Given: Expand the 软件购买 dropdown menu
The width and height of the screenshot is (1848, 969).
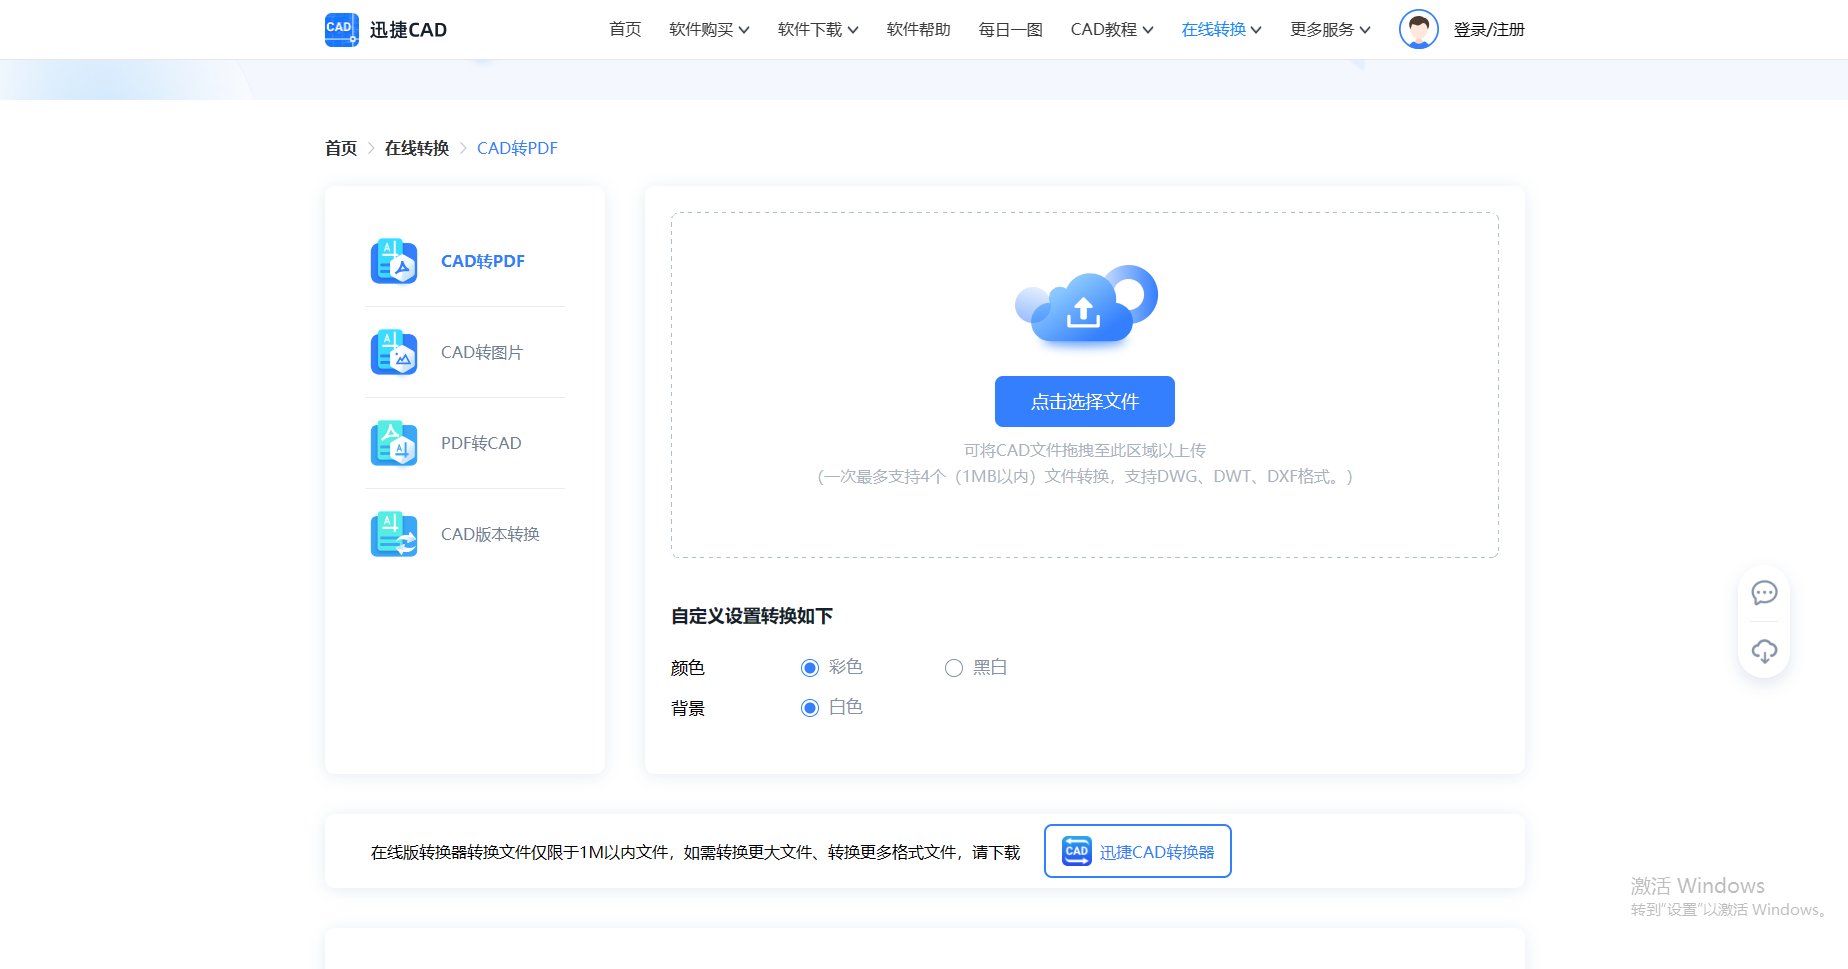Looking at the screenshot, I should click(x=709, y=30).
